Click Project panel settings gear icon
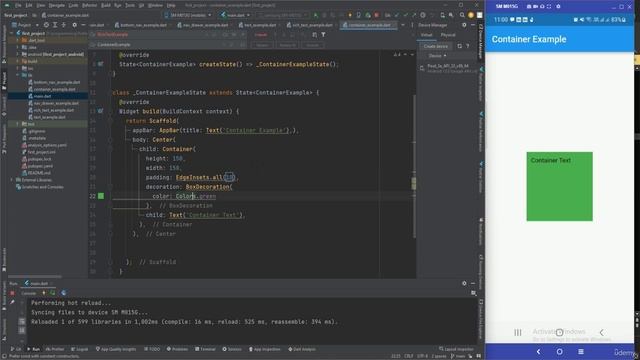640x360 pixels. click(74, 25)
